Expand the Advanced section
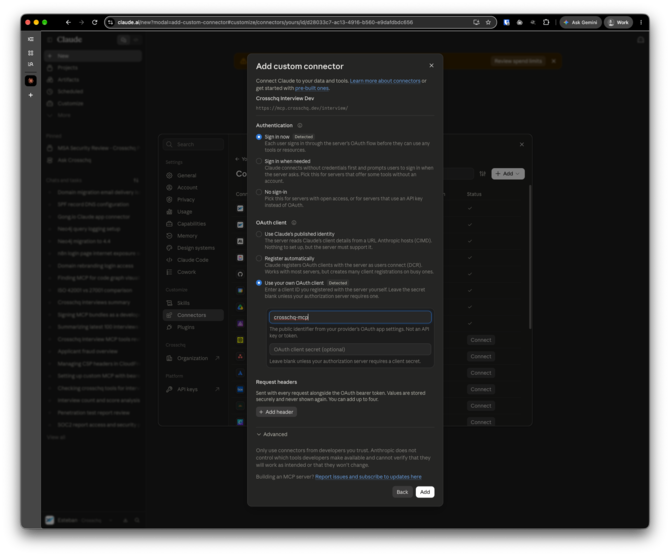This screenshot has width=670, height=556. 272,434
